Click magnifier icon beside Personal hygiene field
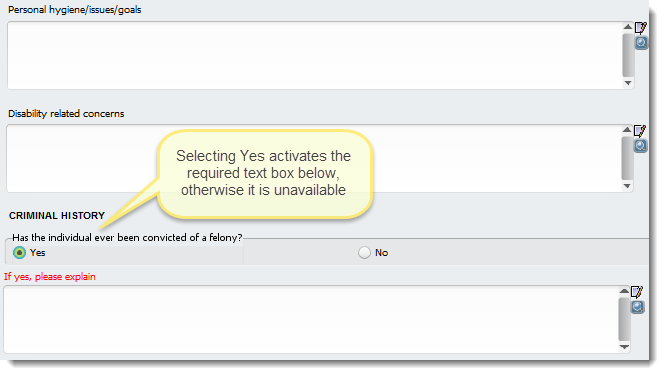Viewport: 664px width, 375px height. coord(641,43)
